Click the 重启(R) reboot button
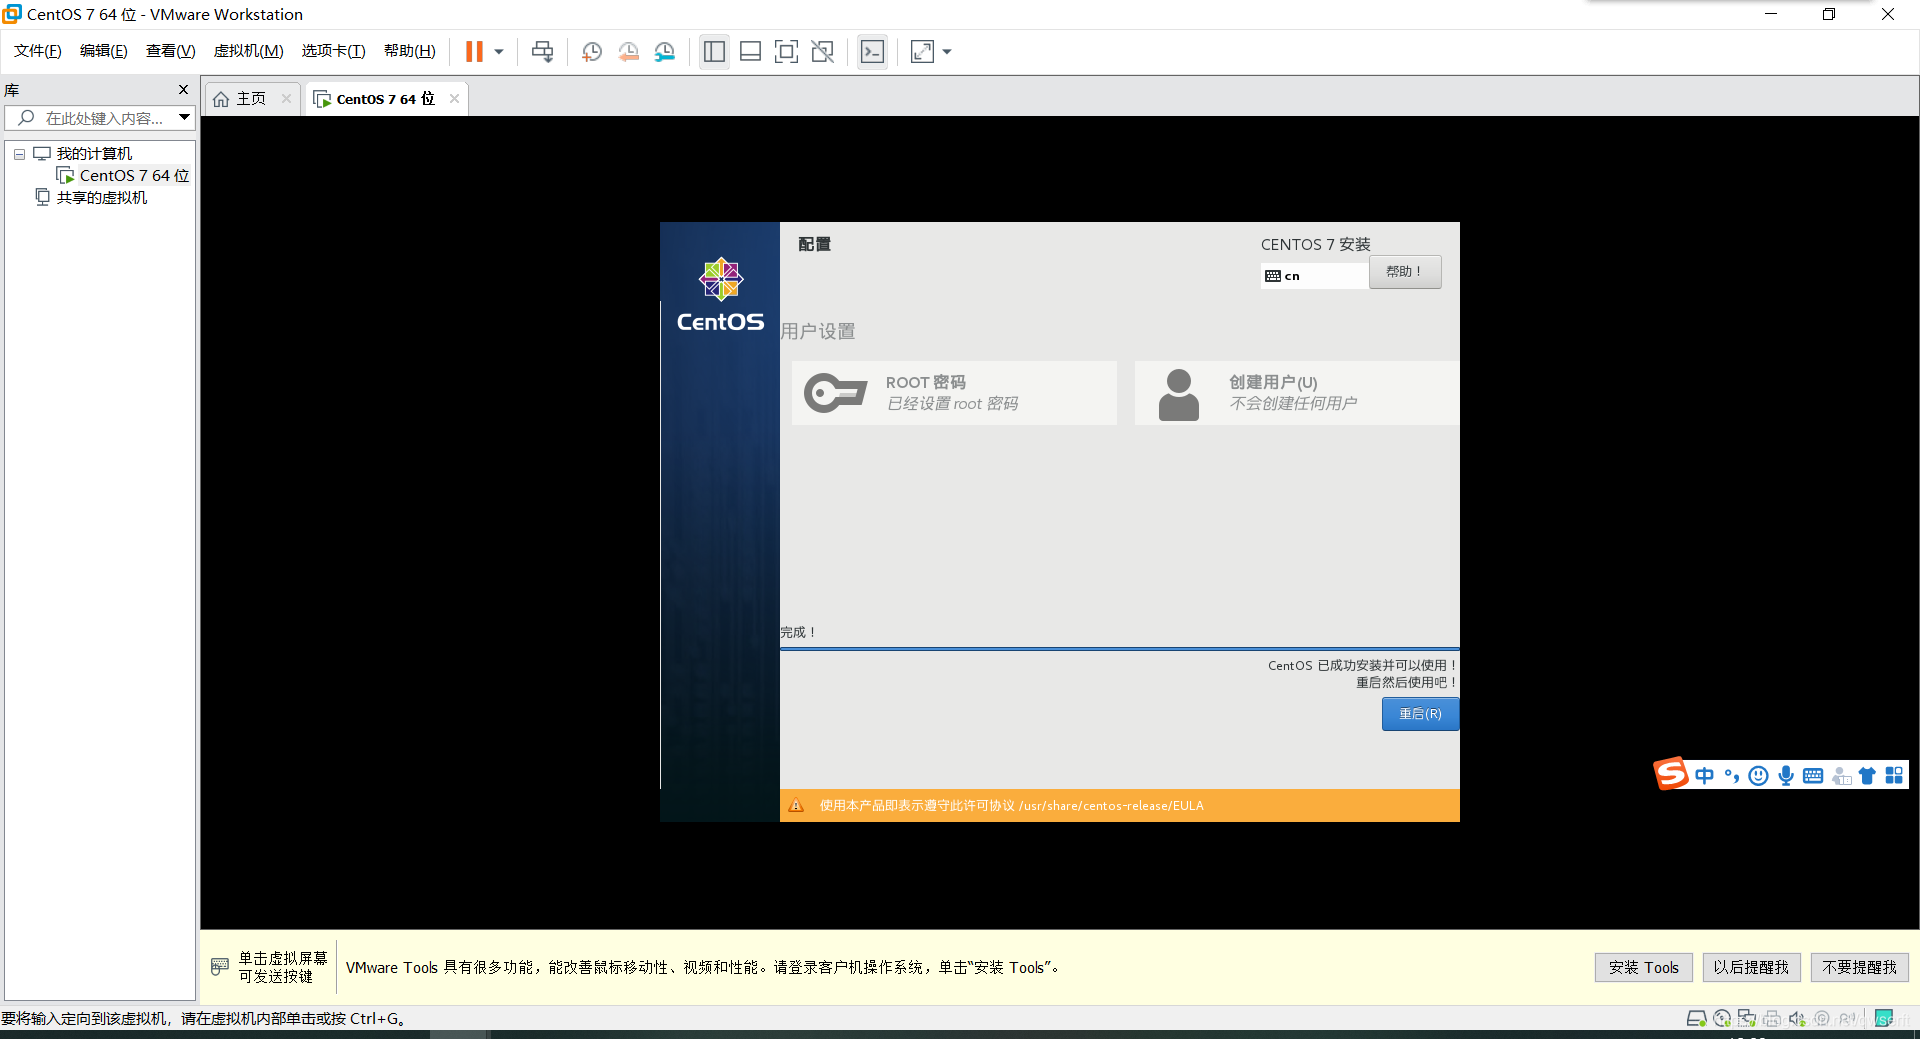The height and width of the screenshot is (1039, 1920). pyautogui.click(x=1420, y=714)
